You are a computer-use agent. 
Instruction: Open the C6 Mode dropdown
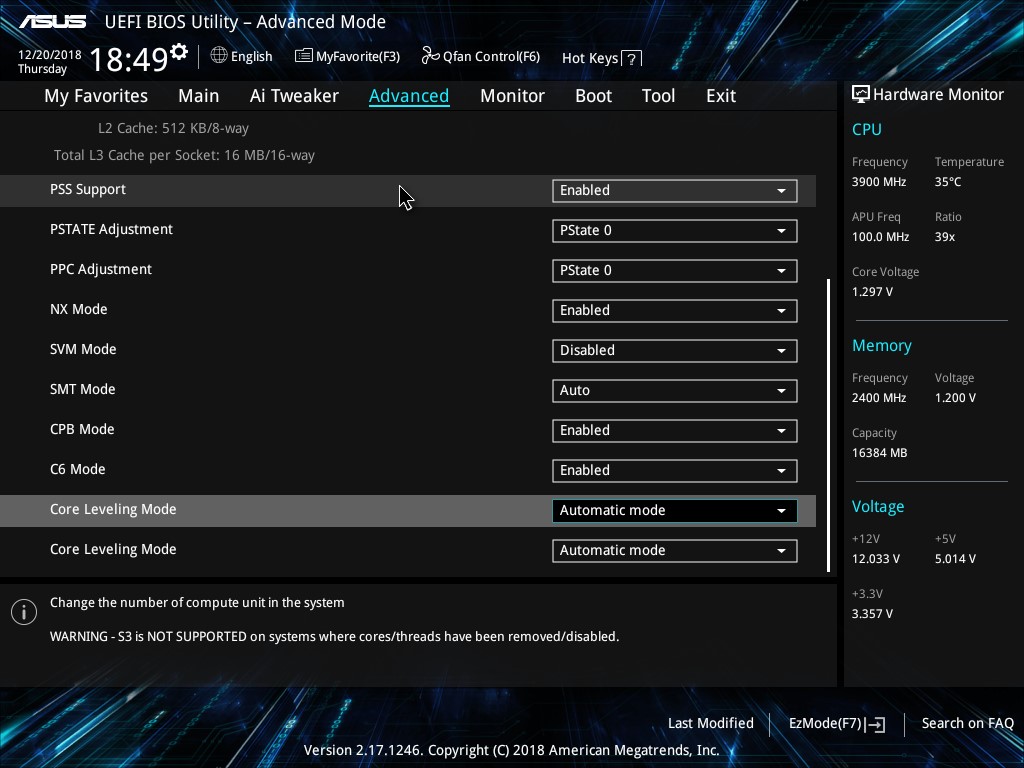click(675, 470)
